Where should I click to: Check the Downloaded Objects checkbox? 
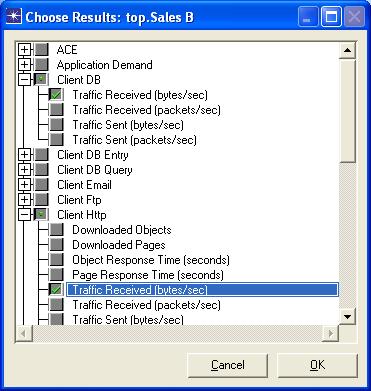(56, 230)
